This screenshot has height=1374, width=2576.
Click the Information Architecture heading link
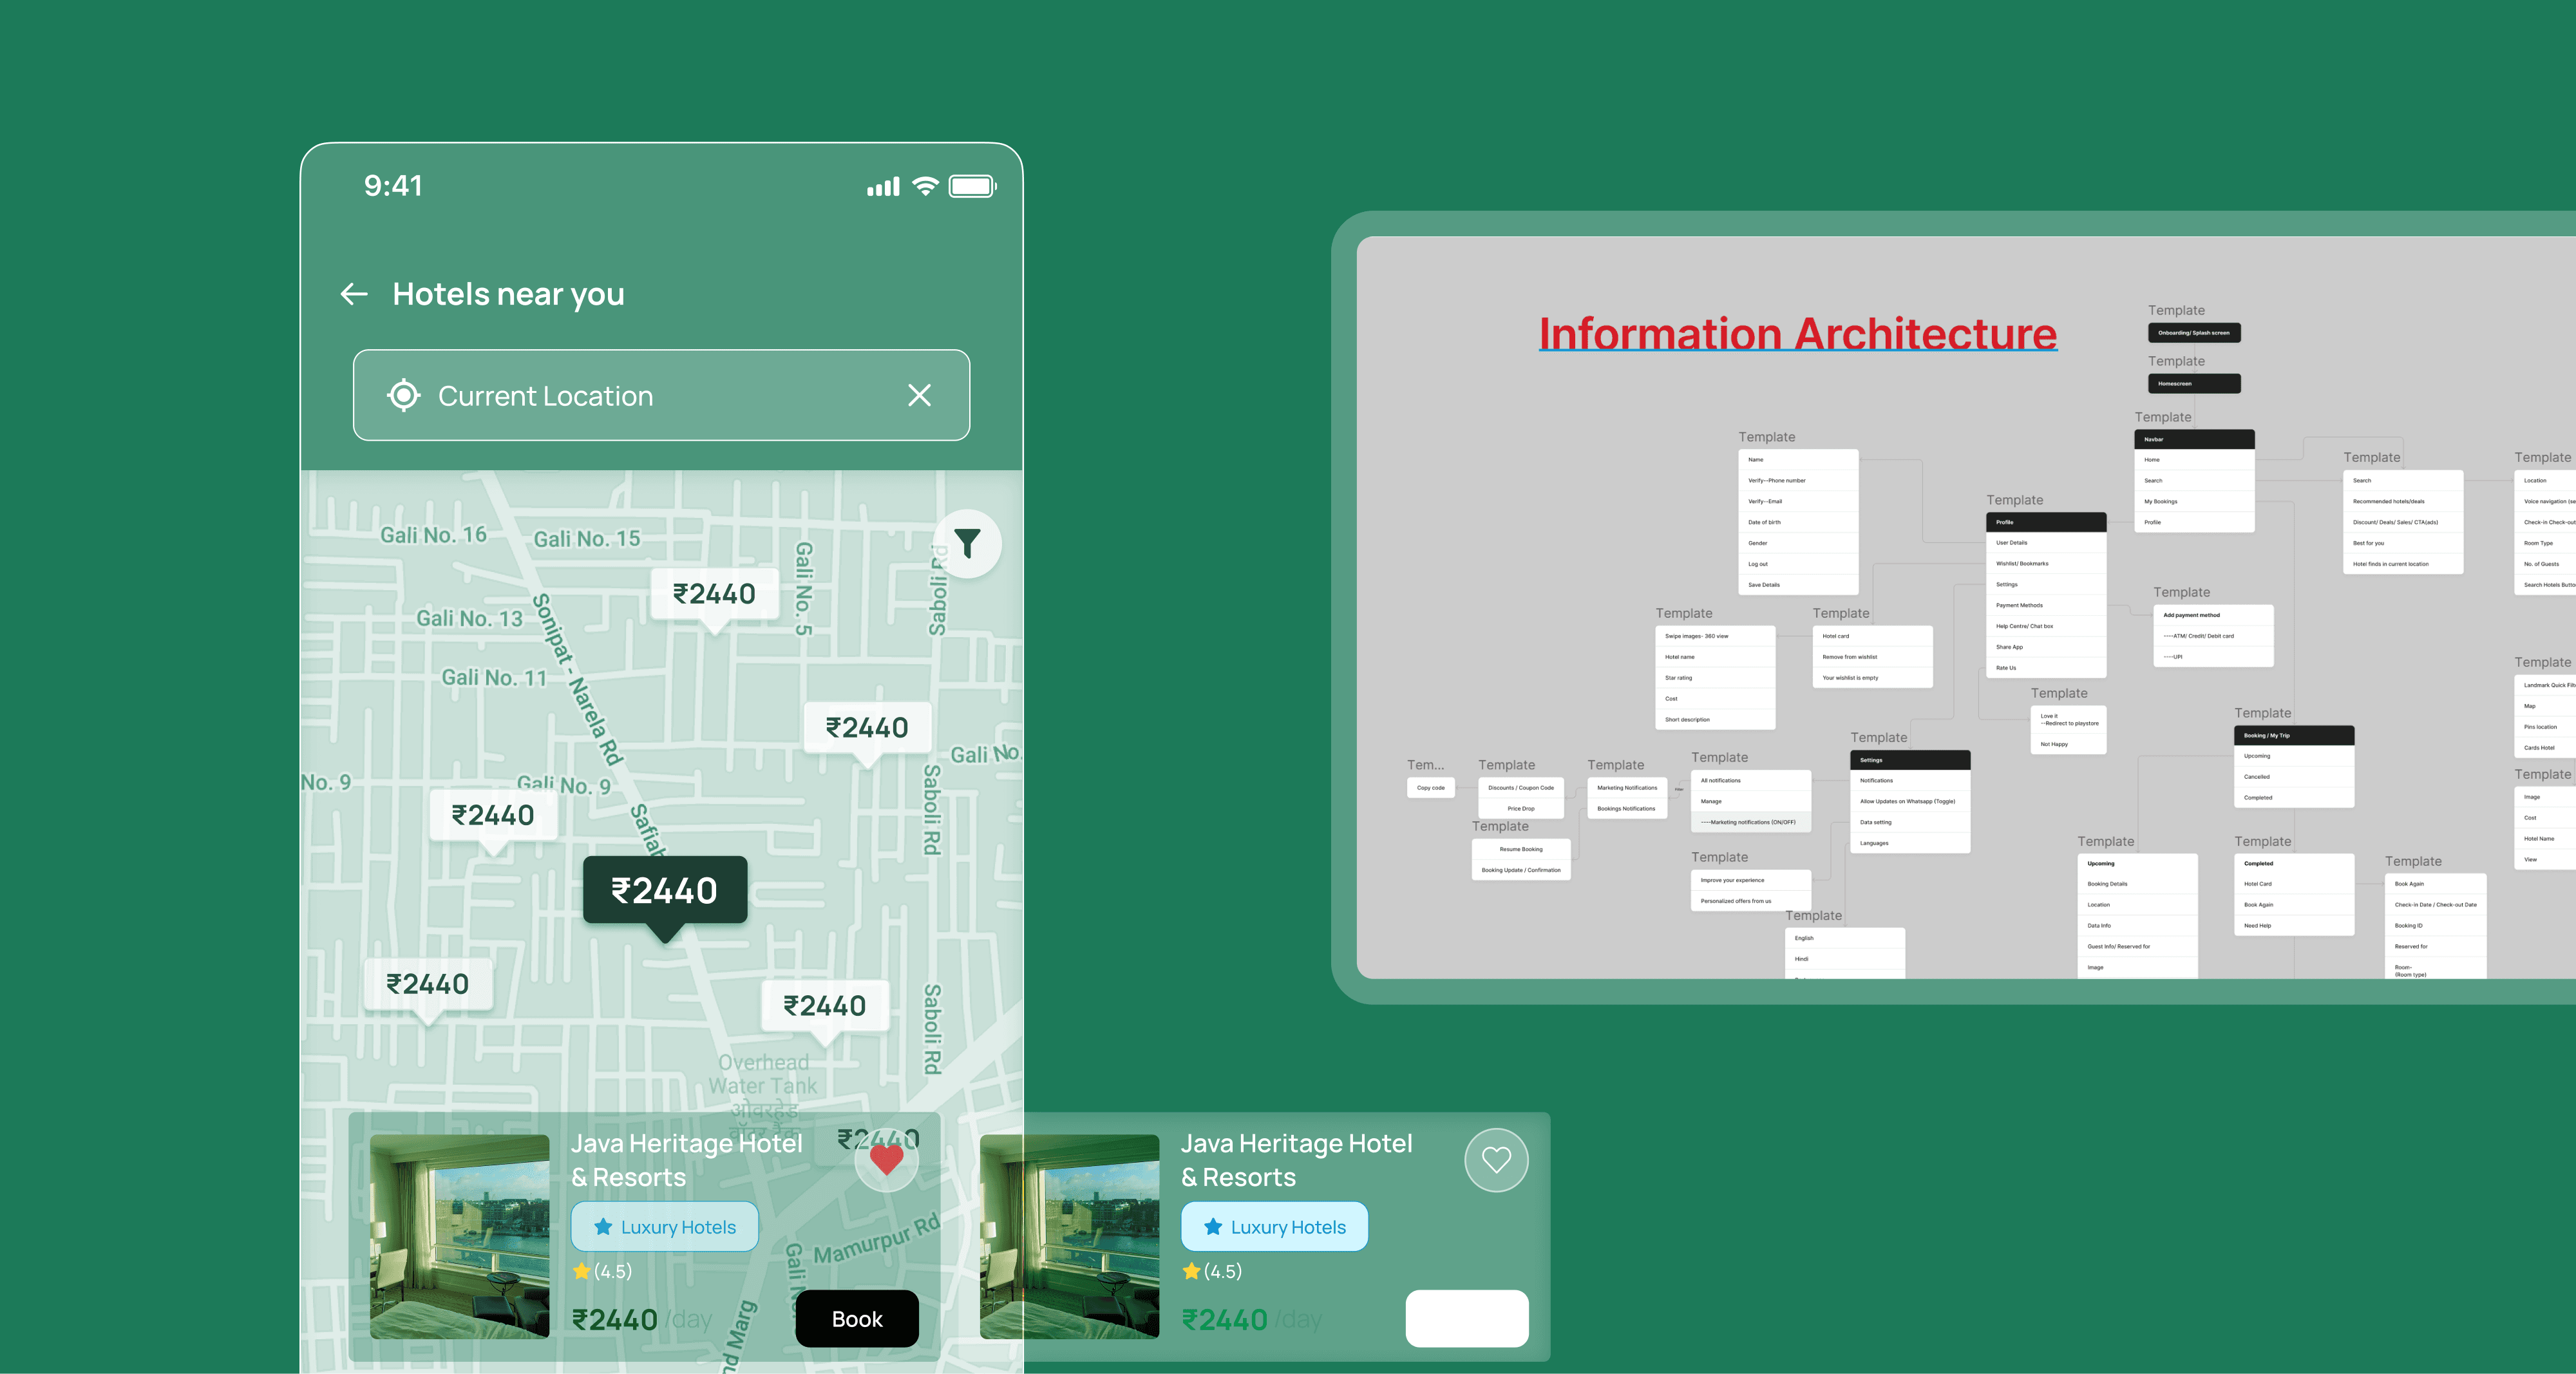[x=1797, y=334]
